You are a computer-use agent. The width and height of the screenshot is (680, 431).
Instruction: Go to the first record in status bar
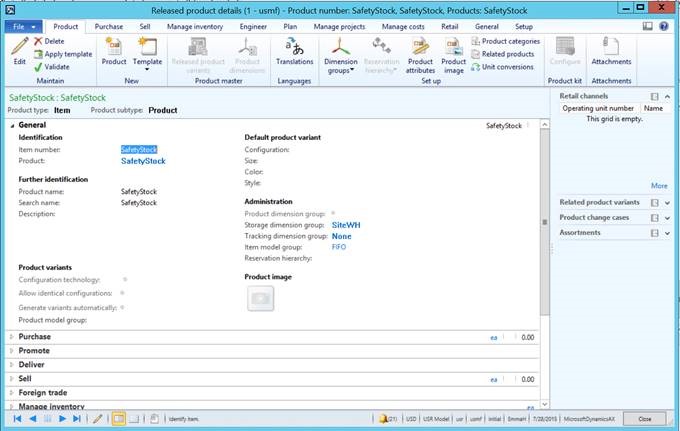[17, 418]
